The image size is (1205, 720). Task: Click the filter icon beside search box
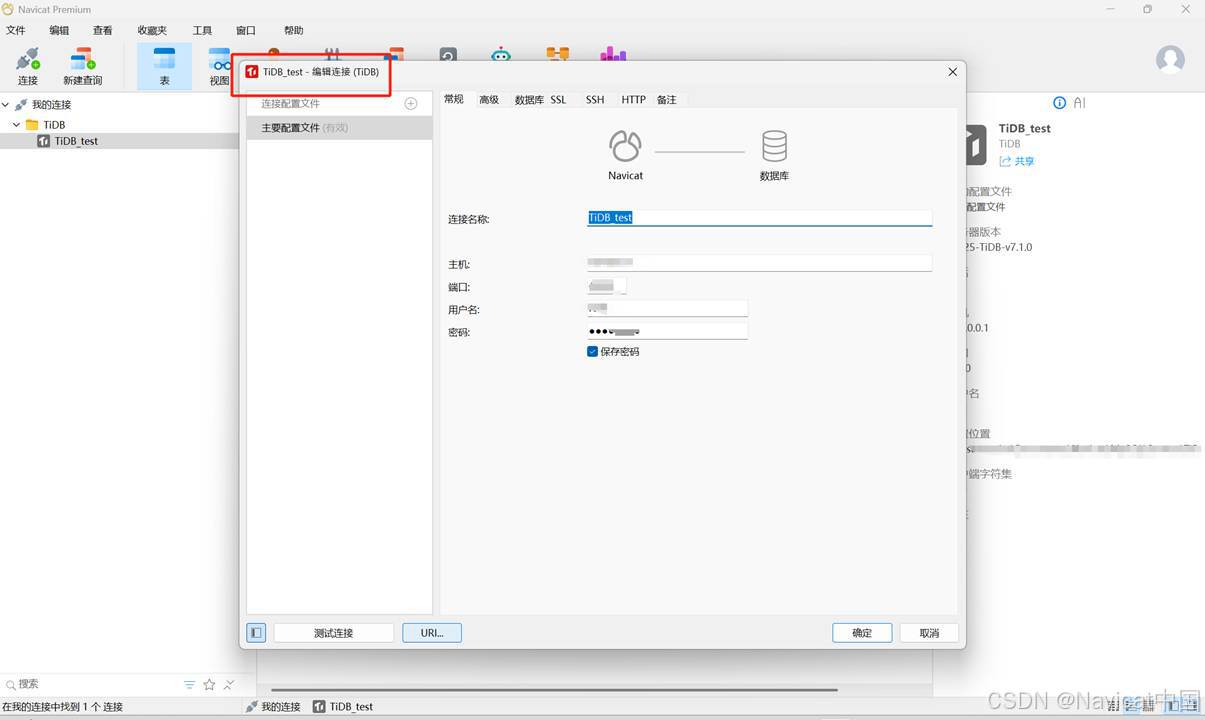click(x=189, y=685)
